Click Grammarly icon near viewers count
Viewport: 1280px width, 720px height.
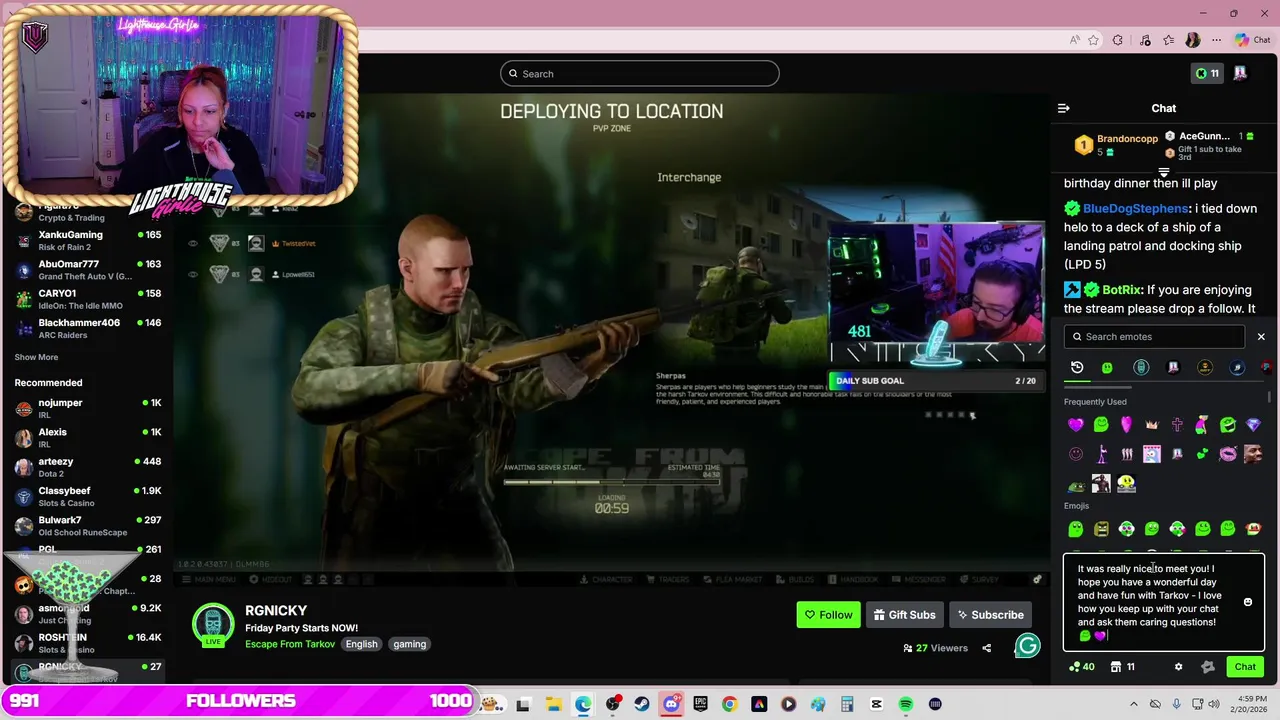click(x=1027, y=647)
